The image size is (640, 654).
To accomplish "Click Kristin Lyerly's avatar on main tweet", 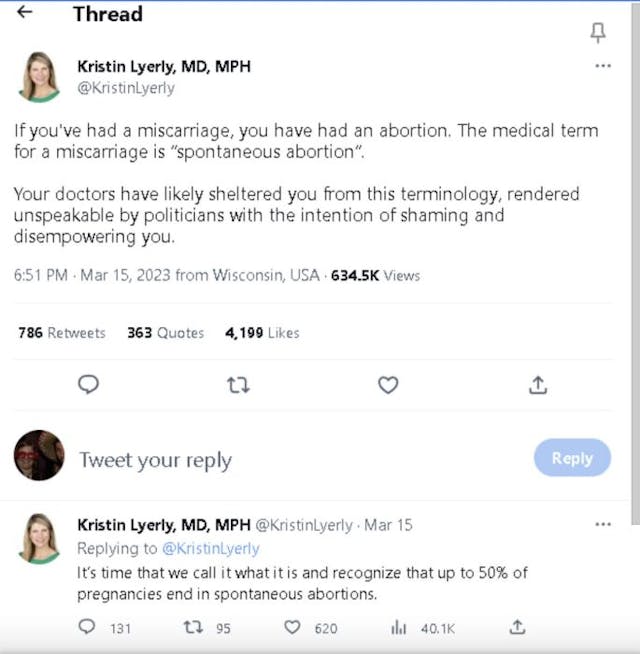I will pos(40,76).
